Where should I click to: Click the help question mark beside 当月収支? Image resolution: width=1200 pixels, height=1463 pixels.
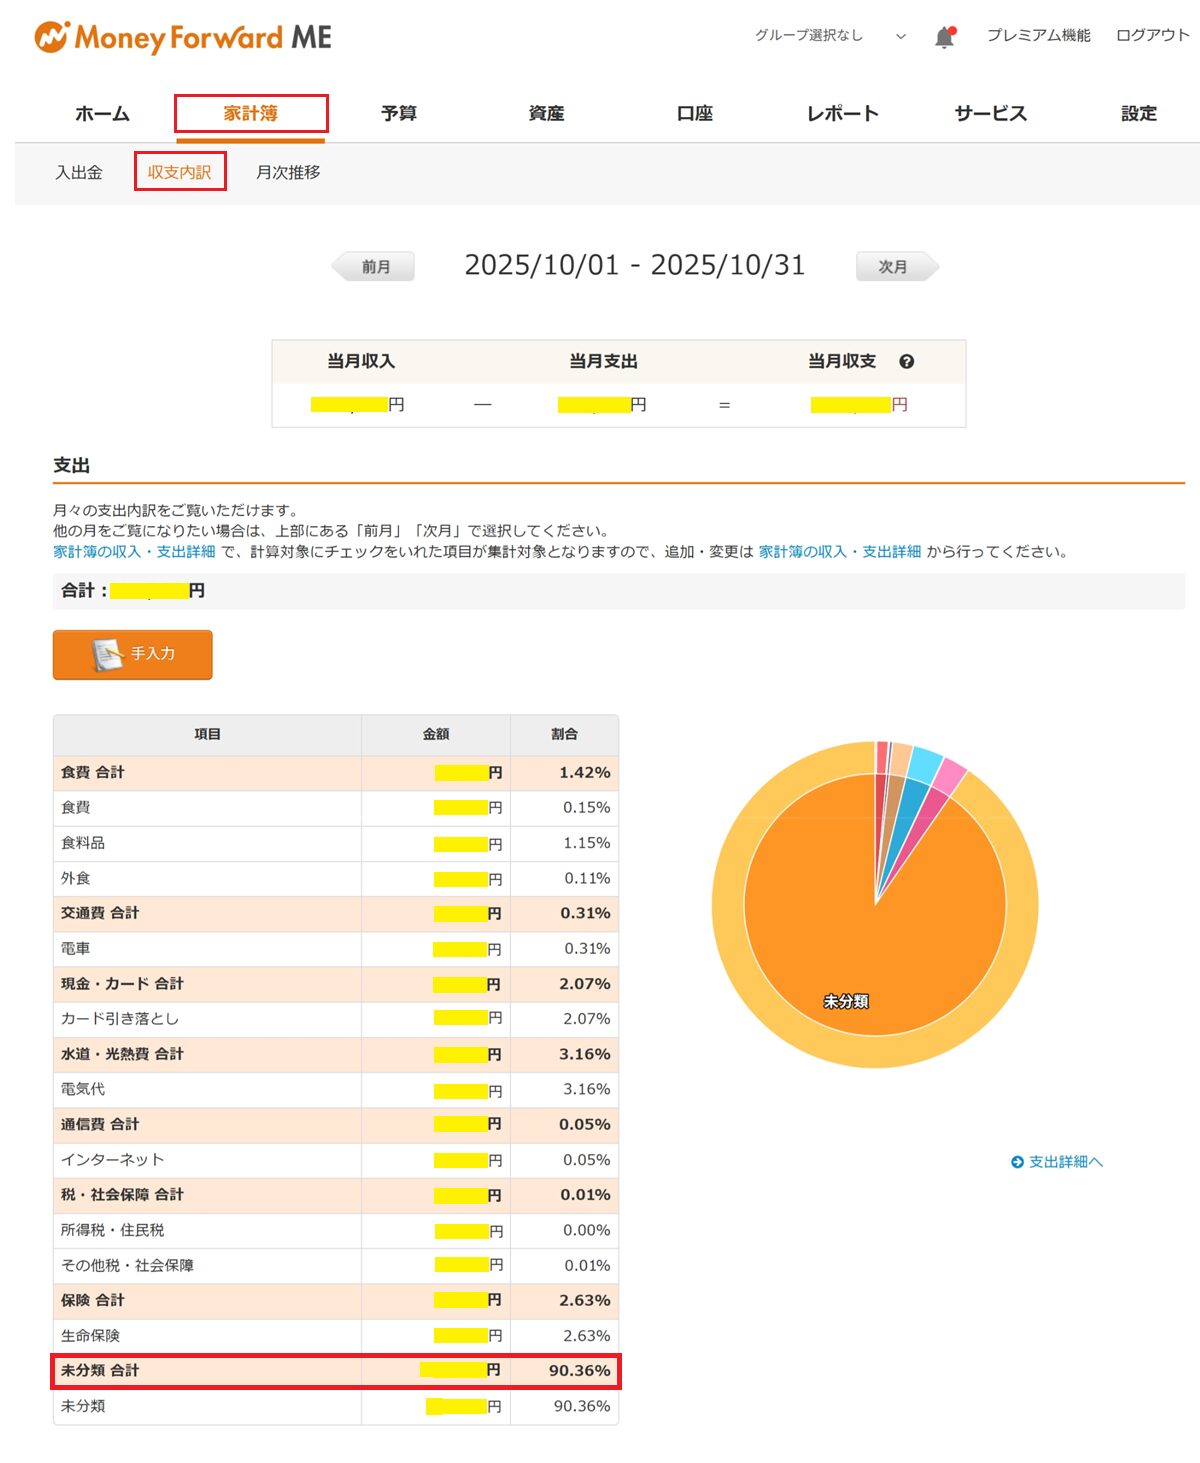[x=906, y=362]
